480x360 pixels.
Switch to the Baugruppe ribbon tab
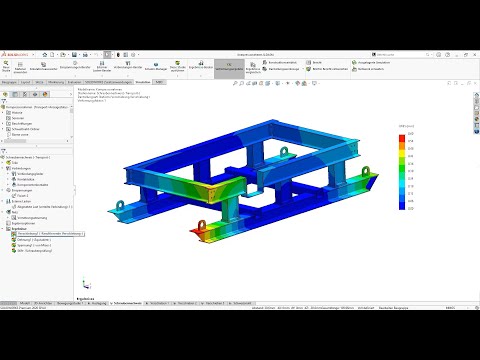[9, 82]
